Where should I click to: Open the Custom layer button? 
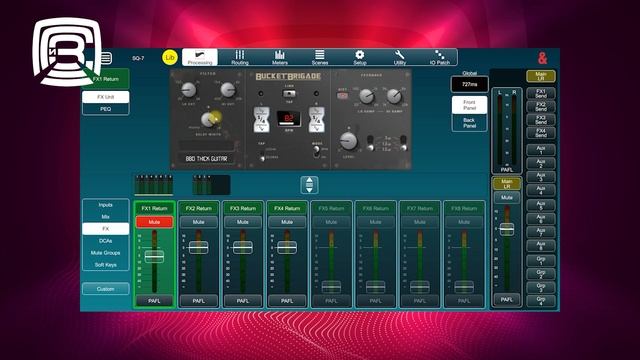click(106, 289)
